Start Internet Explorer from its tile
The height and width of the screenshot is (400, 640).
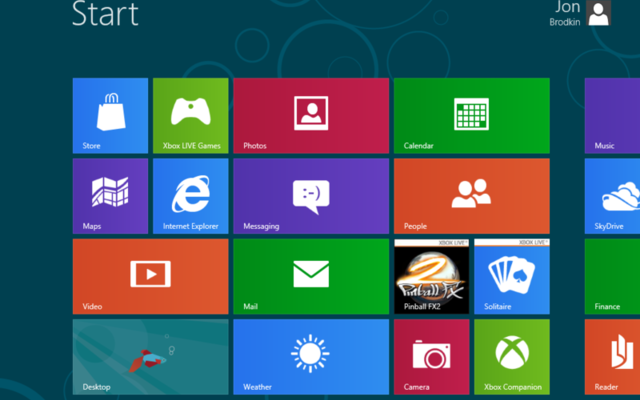tap(190, 196)
